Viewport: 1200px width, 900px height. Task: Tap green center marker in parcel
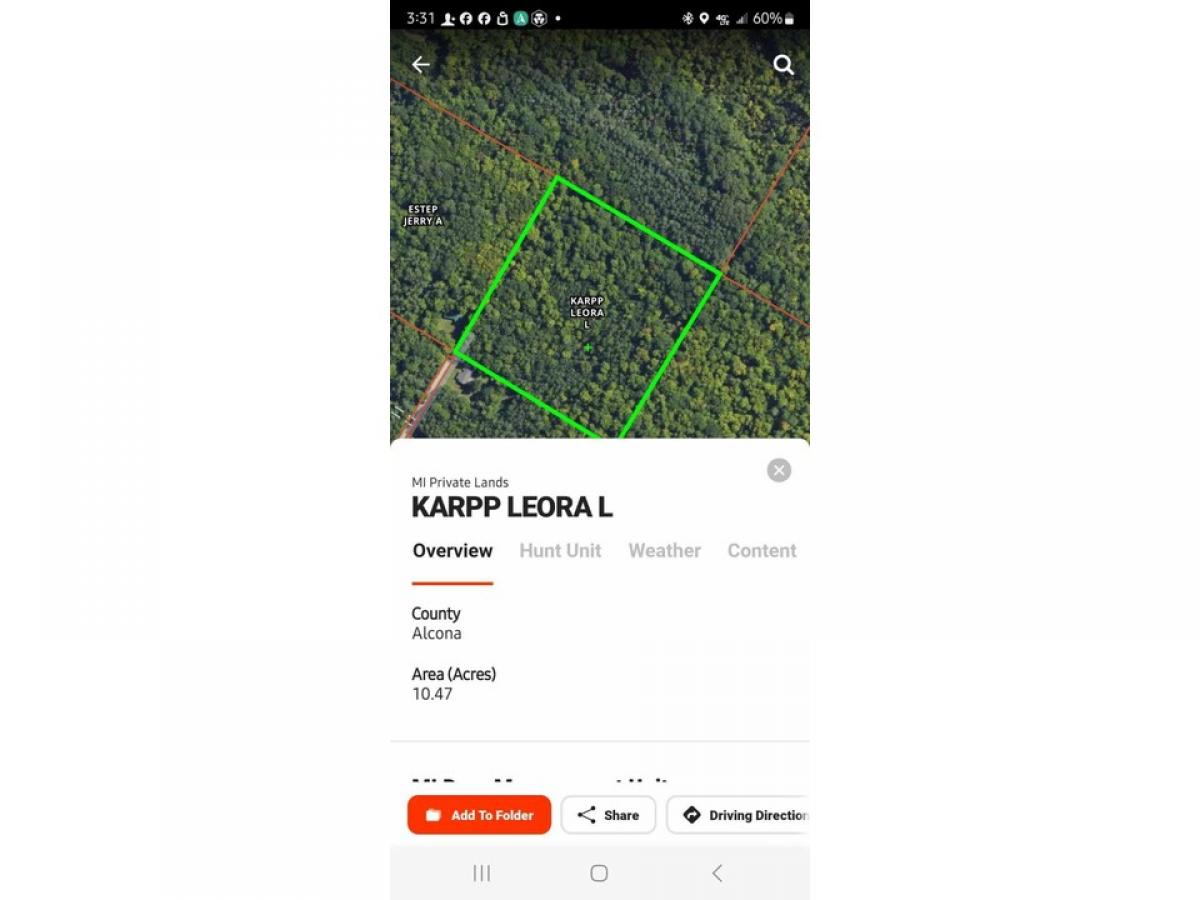[588, 348]
